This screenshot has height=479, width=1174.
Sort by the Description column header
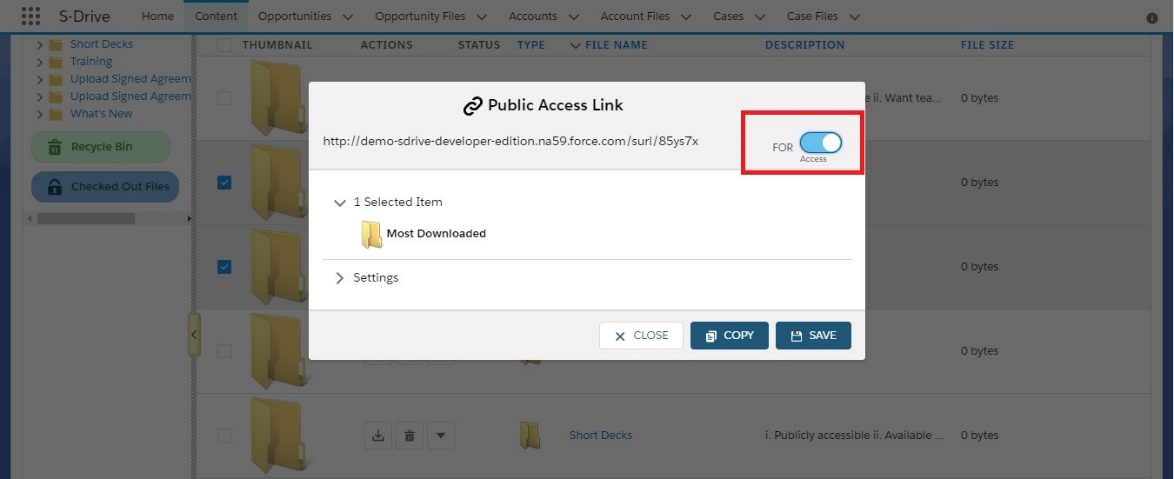pyautogui.click(x=805, y=45)
